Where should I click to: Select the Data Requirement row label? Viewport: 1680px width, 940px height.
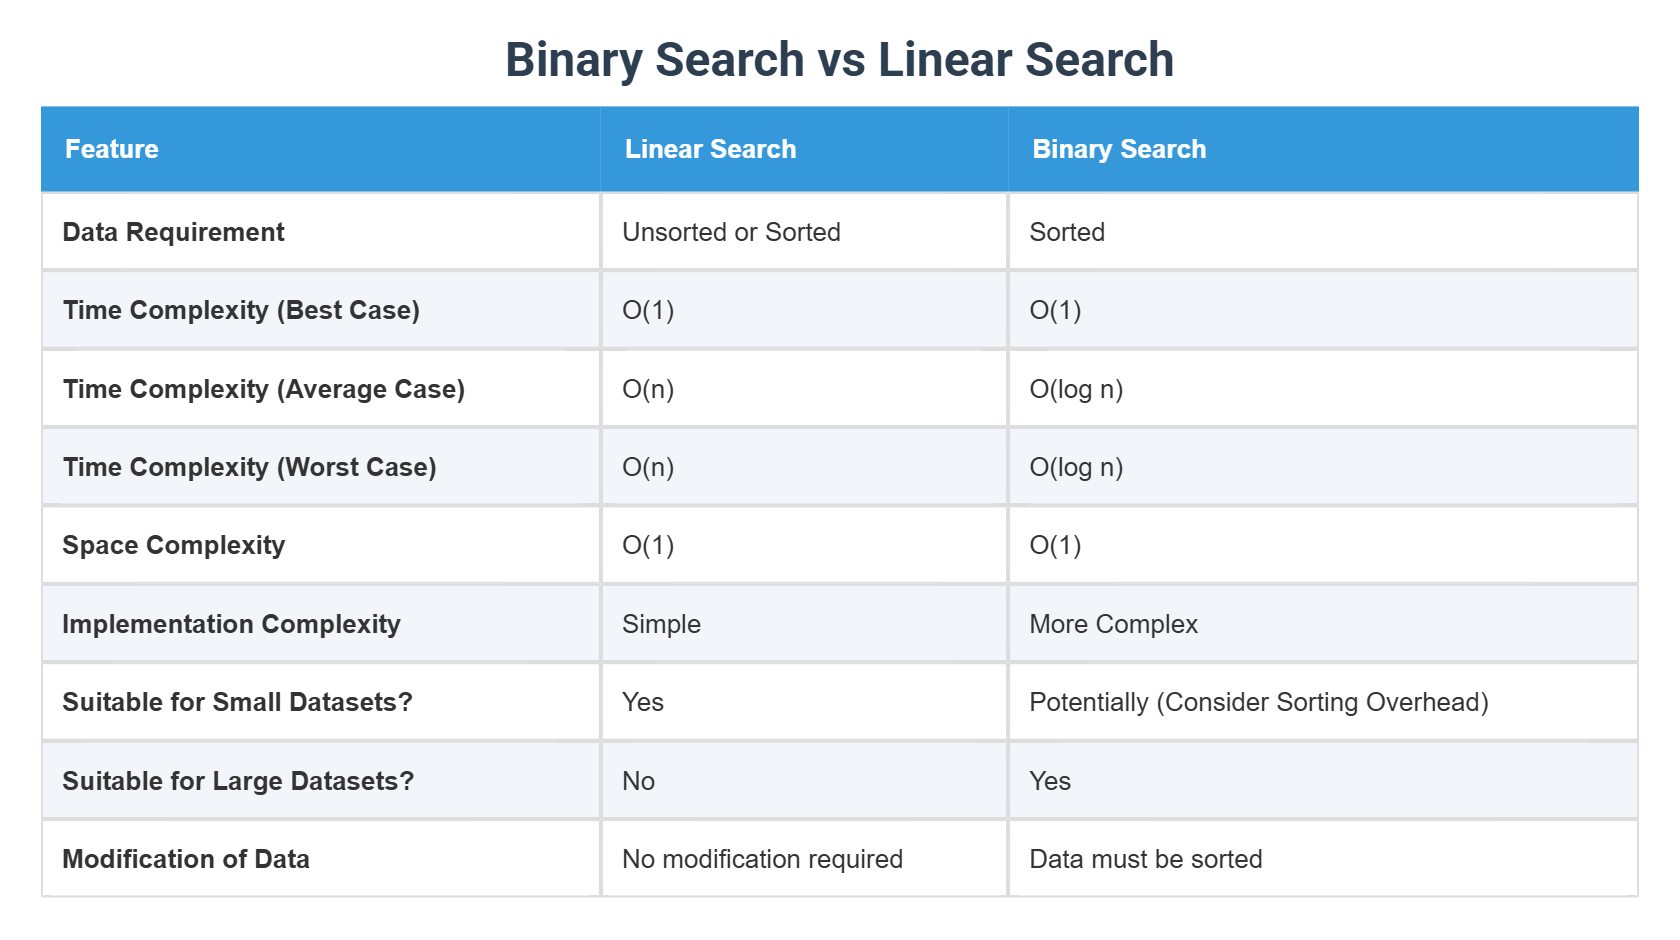(x=173, y=232)
